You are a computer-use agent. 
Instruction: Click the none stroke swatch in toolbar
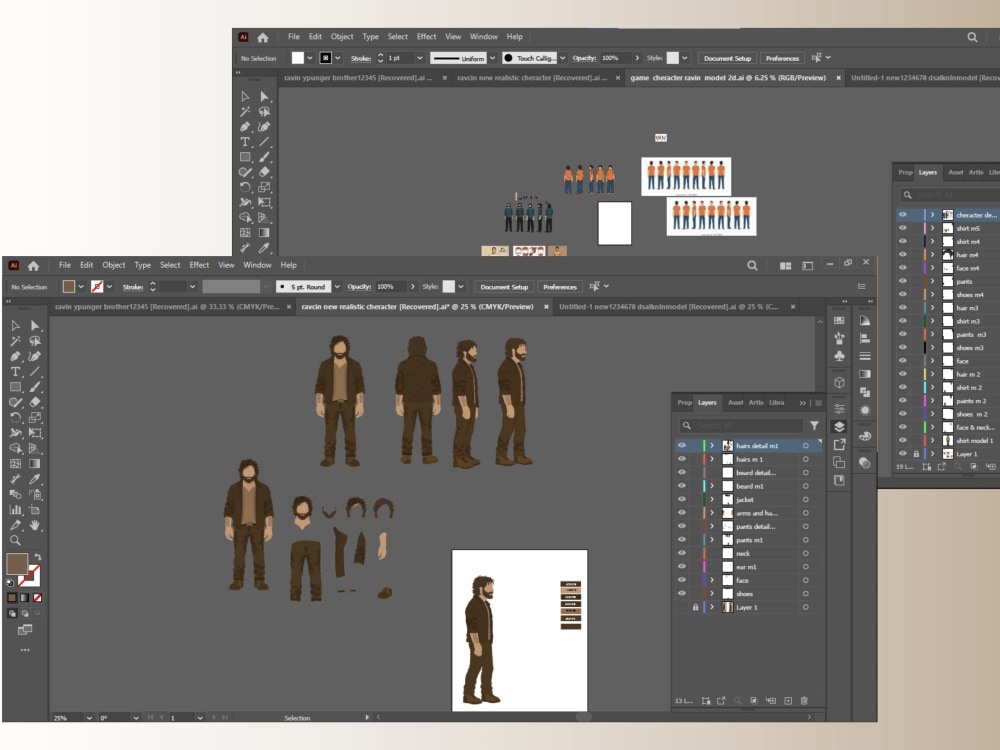[x=30, y=577]
